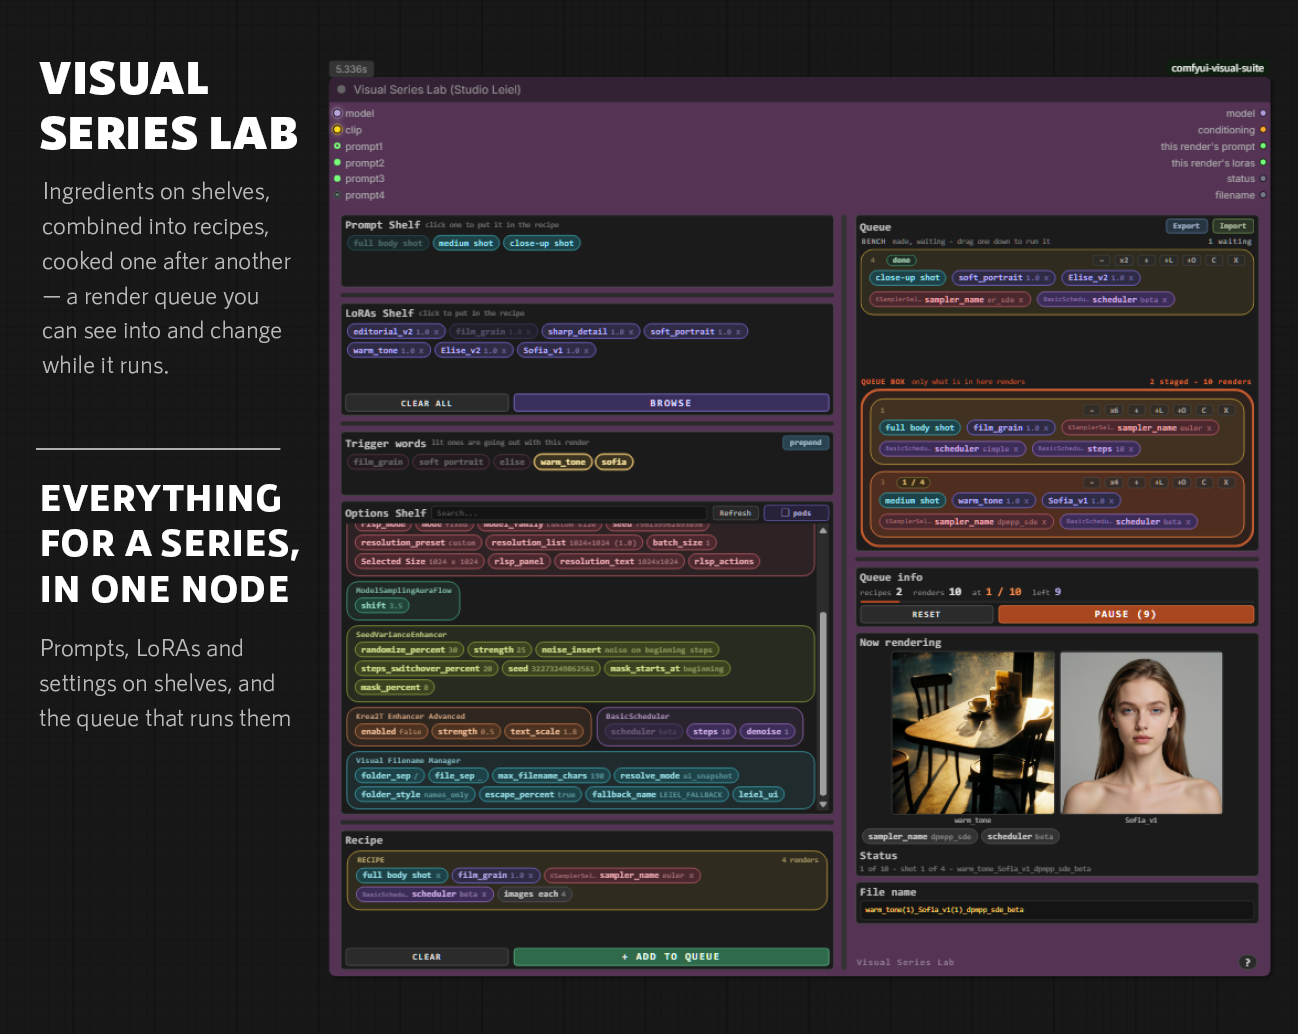Screen dimensions: 1298x1034
Task: Click the model input socket
Action: pyautogui.click(x=337, y=113)
